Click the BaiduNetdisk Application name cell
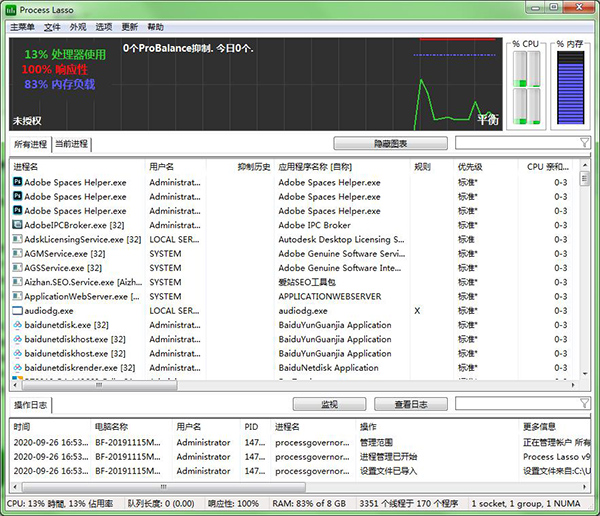600x516 pixels. (328, 367)
